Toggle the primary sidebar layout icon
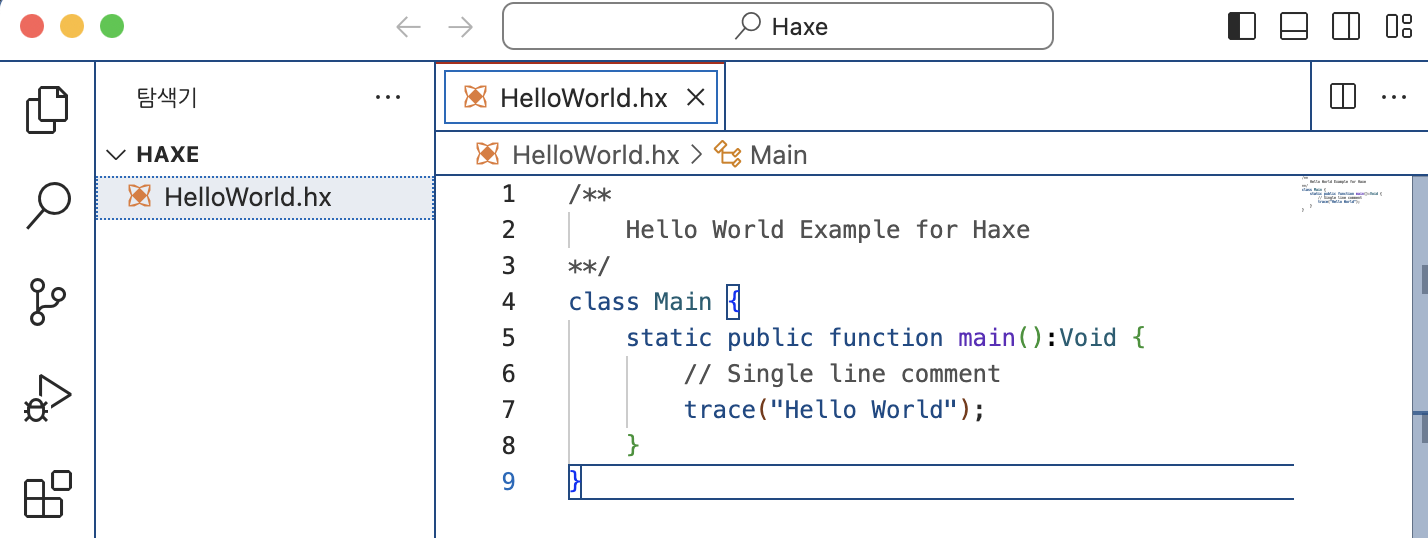 coord(1242,26)
